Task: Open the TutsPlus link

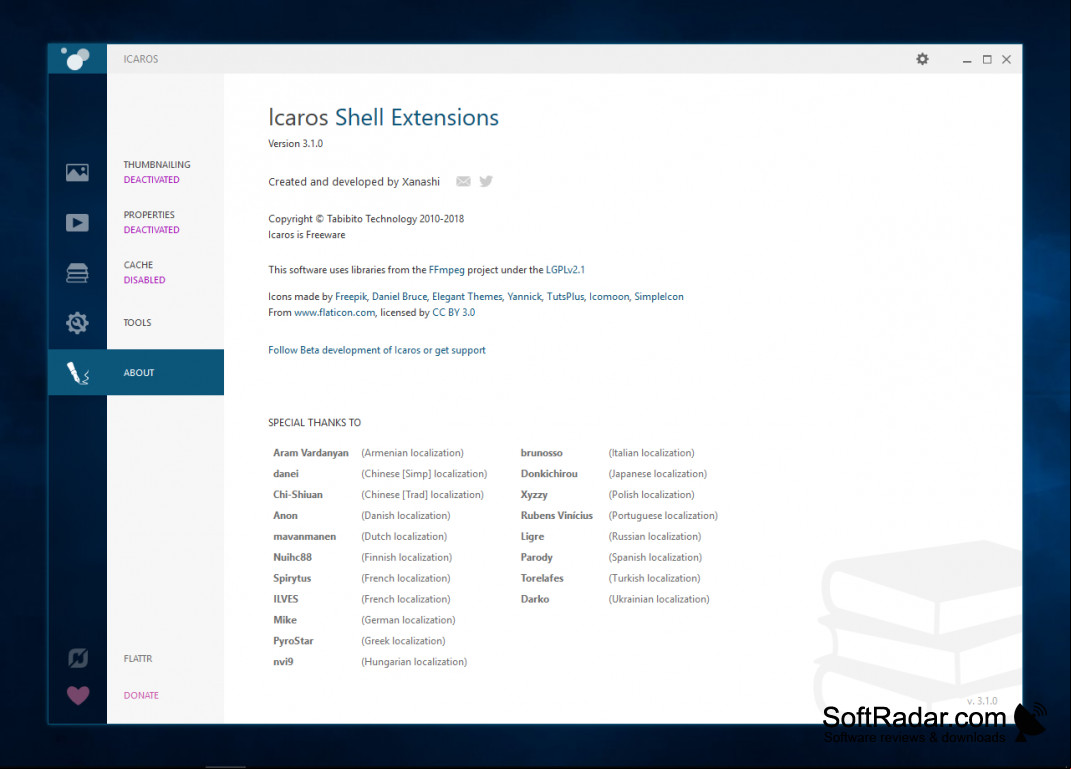Action: [x=565, y=296]
